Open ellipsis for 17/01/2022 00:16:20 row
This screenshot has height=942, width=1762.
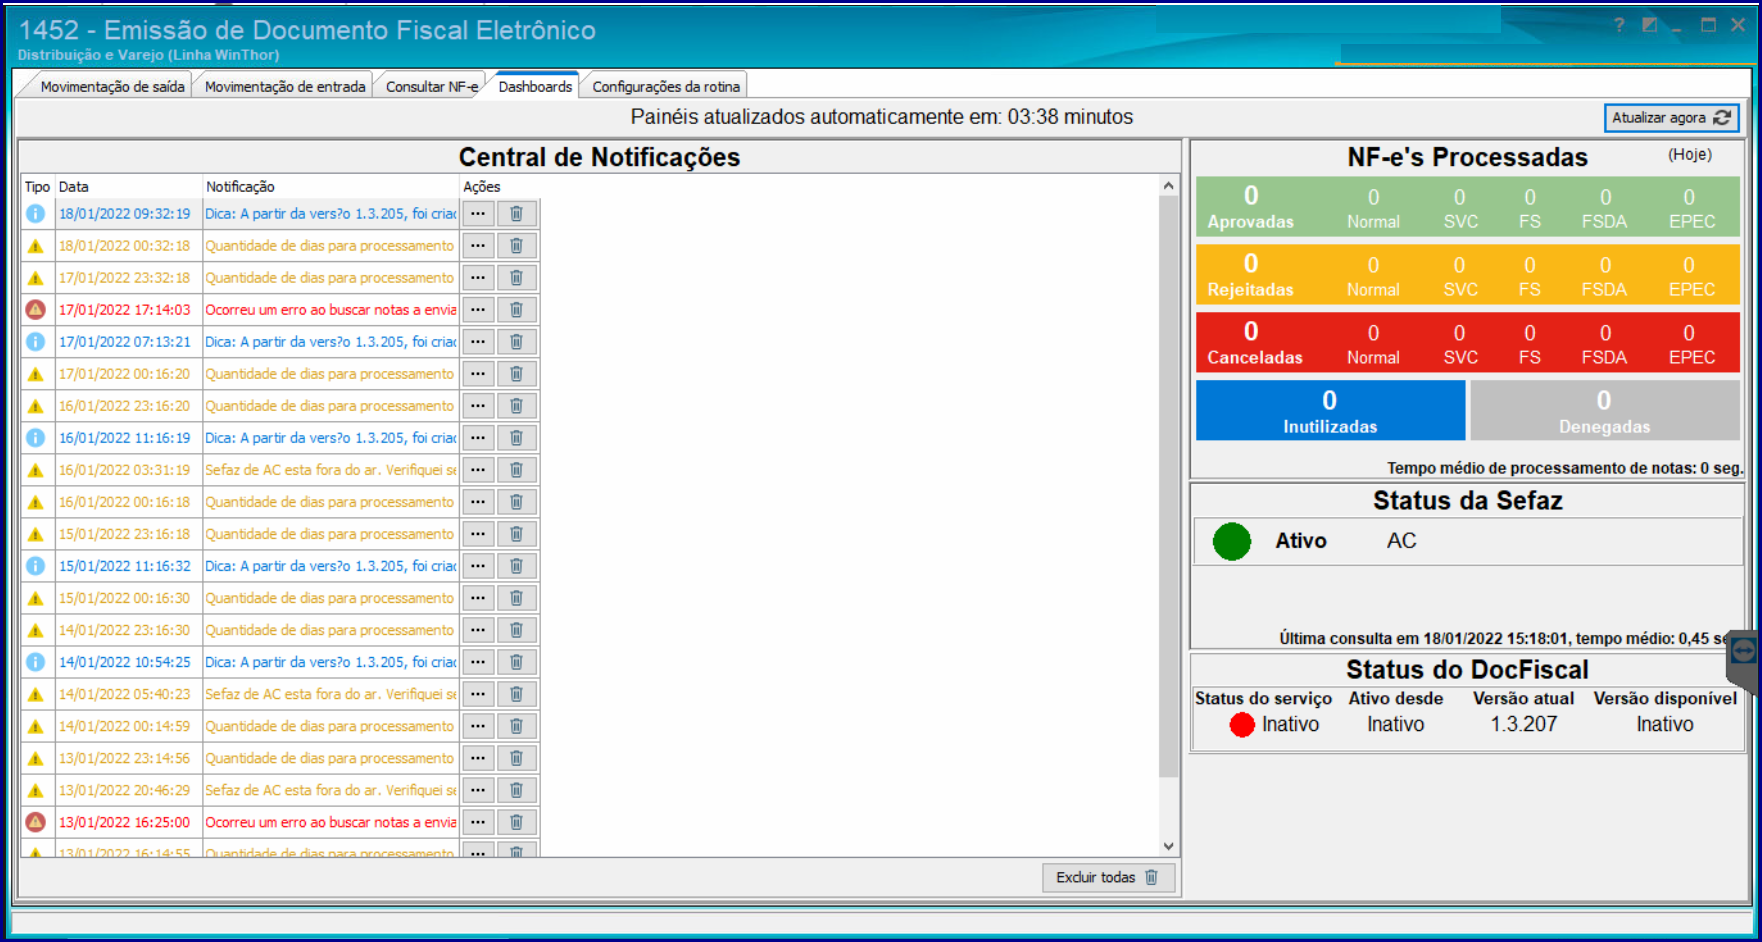pyautogui.click(x=478, y=374)
